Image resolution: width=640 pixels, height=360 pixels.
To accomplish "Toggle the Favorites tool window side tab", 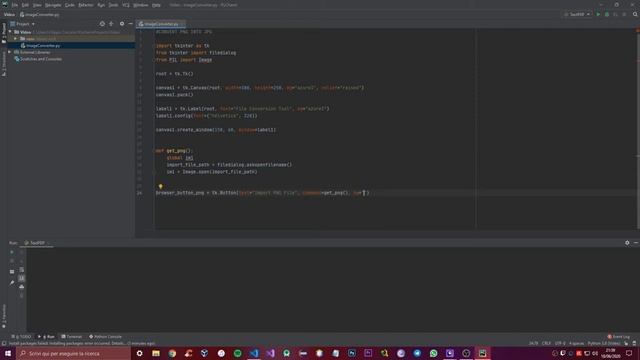I will point(4,316).
